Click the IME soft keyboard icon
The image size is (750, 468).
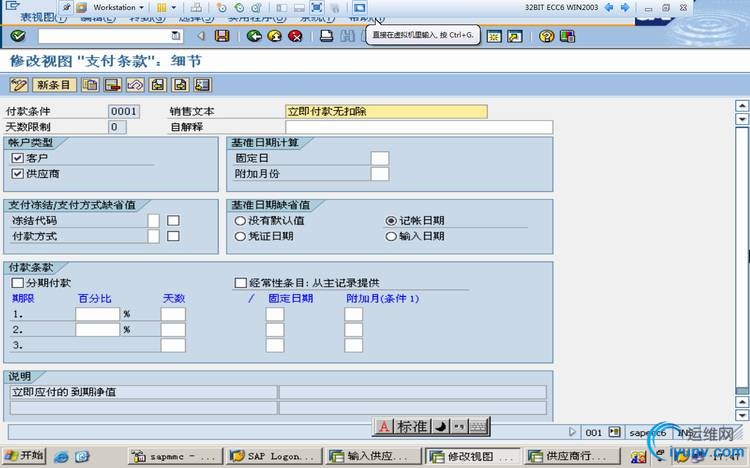point(478,426)
